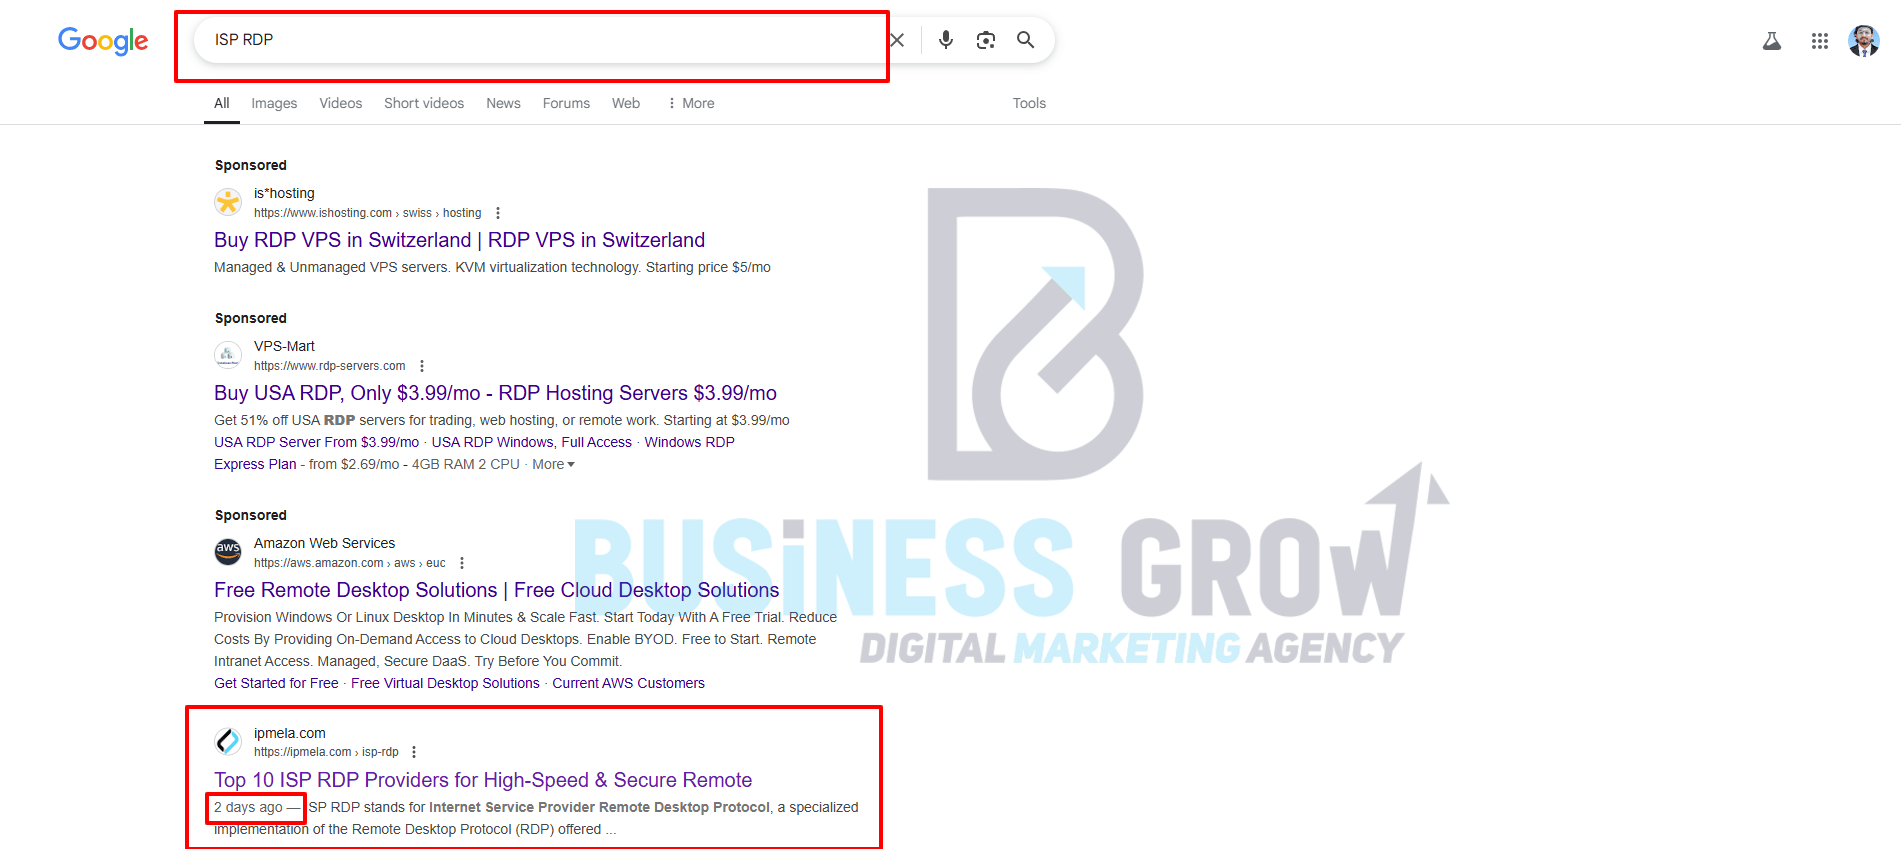Submit search with the magnifying glass icon
The image size is (1901, 849).
[x=1026, y=40]
